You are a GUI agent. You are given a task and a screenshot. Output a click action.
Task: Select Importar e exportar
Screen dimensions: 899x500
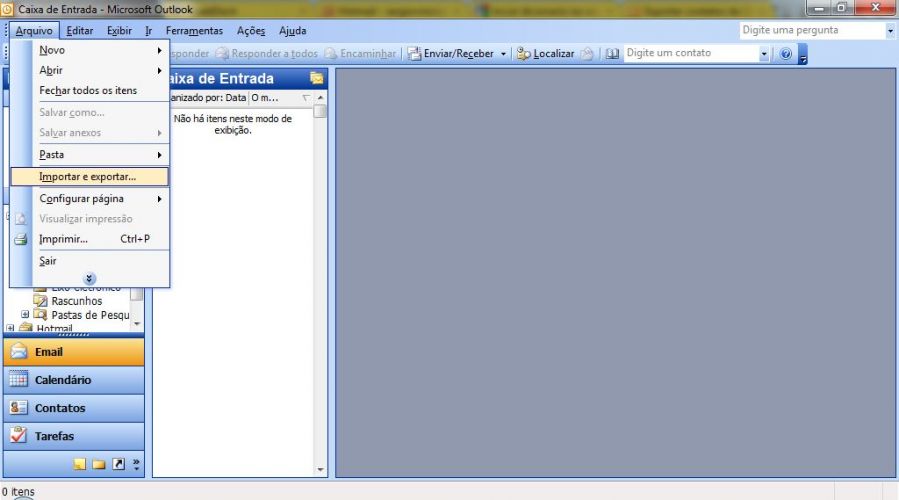89,177
